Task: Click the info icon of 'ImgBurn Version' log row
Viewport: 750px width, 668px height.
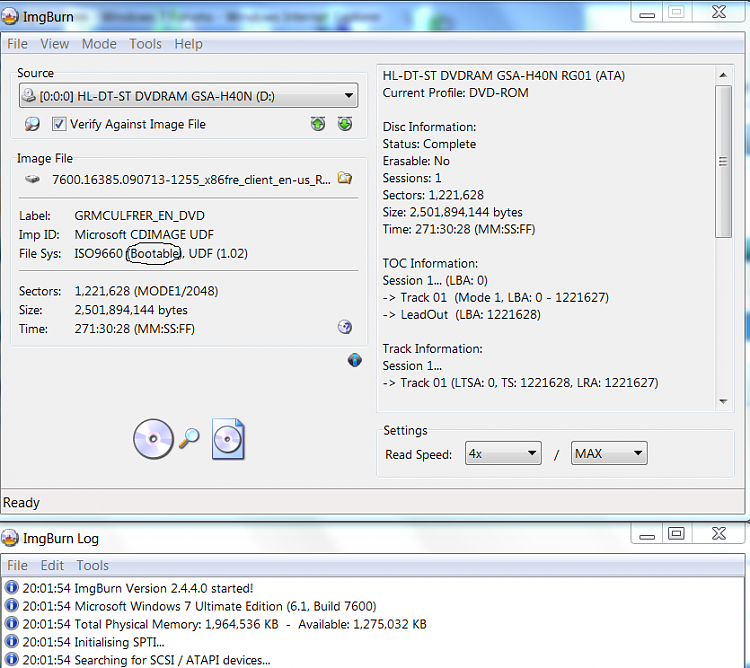Action: click(11, 587)
